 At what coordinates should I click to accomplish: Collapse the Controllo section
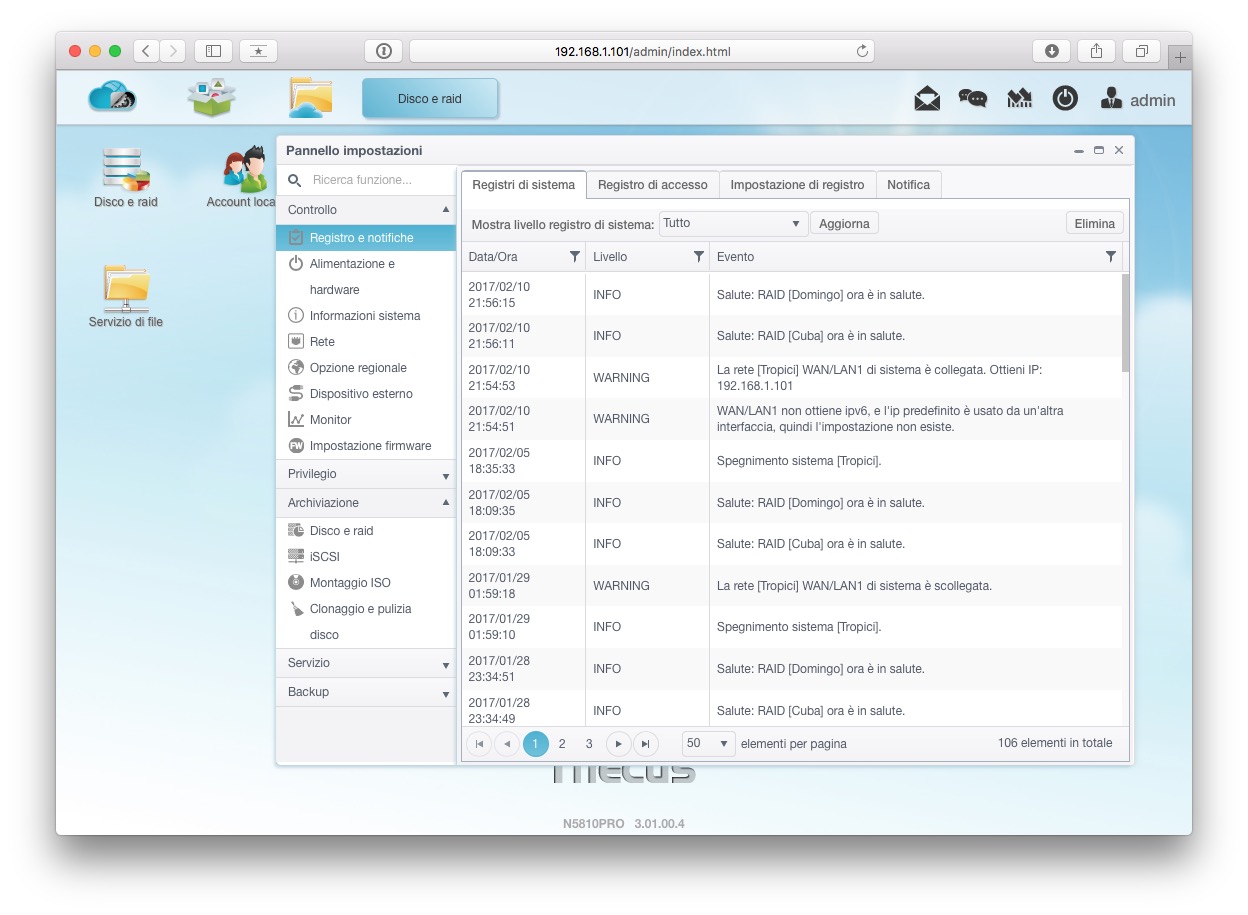pyautogui.click(x=366, y=210)
